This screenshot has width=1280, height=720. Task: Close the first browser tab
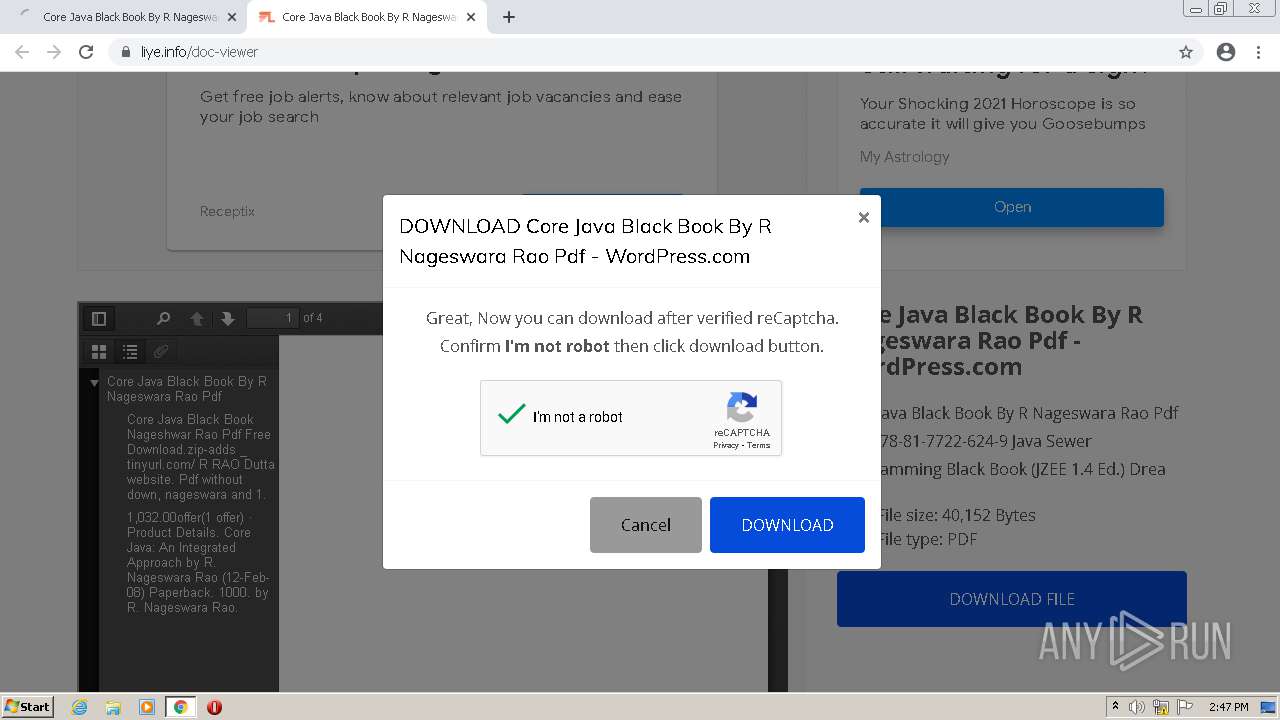coord(232,17)
